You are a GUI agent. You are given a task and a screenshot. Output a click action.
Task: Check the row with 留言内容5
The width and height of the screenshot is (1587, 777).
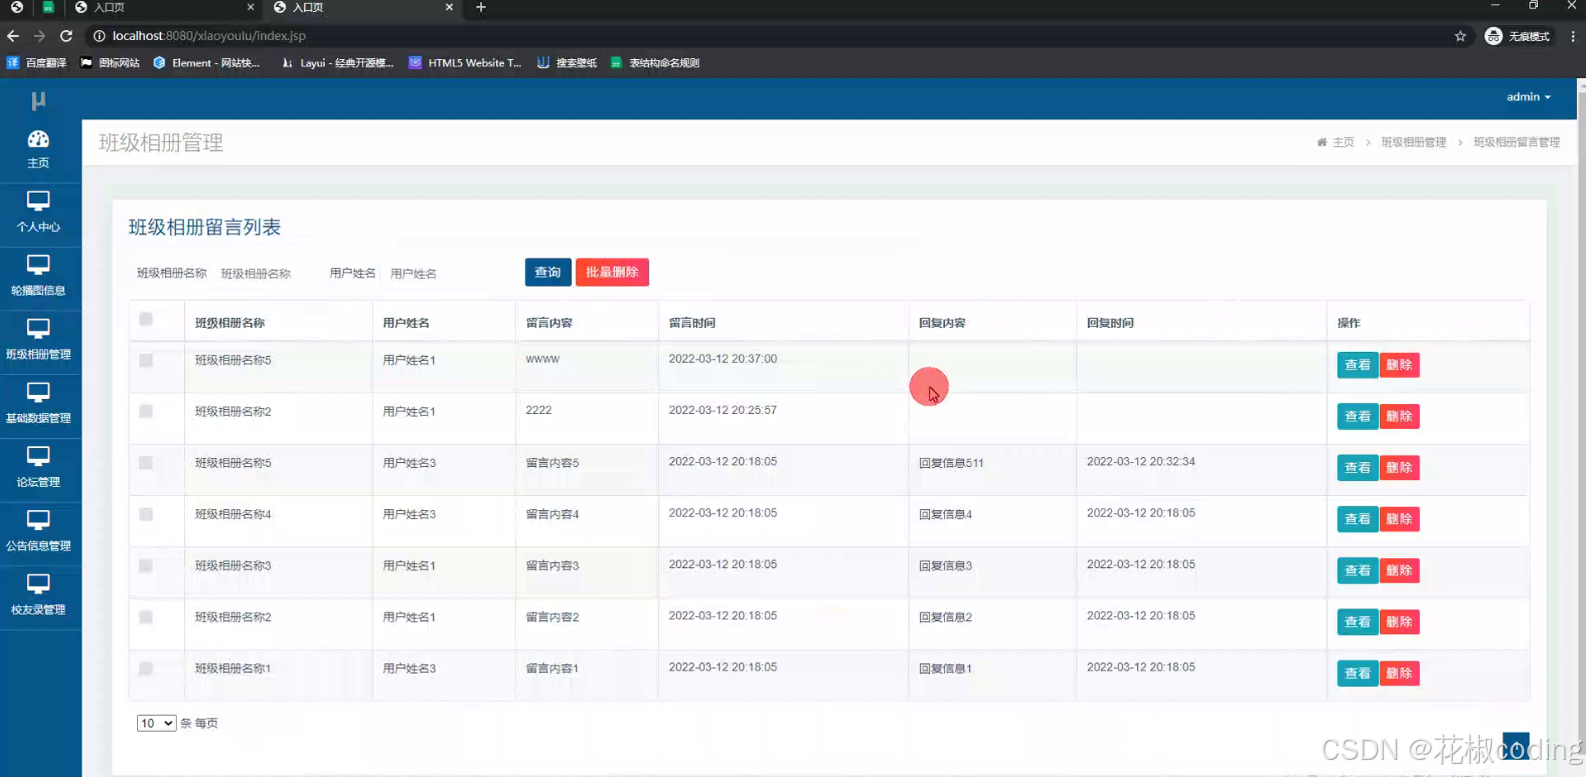click(x=146, y=463)
